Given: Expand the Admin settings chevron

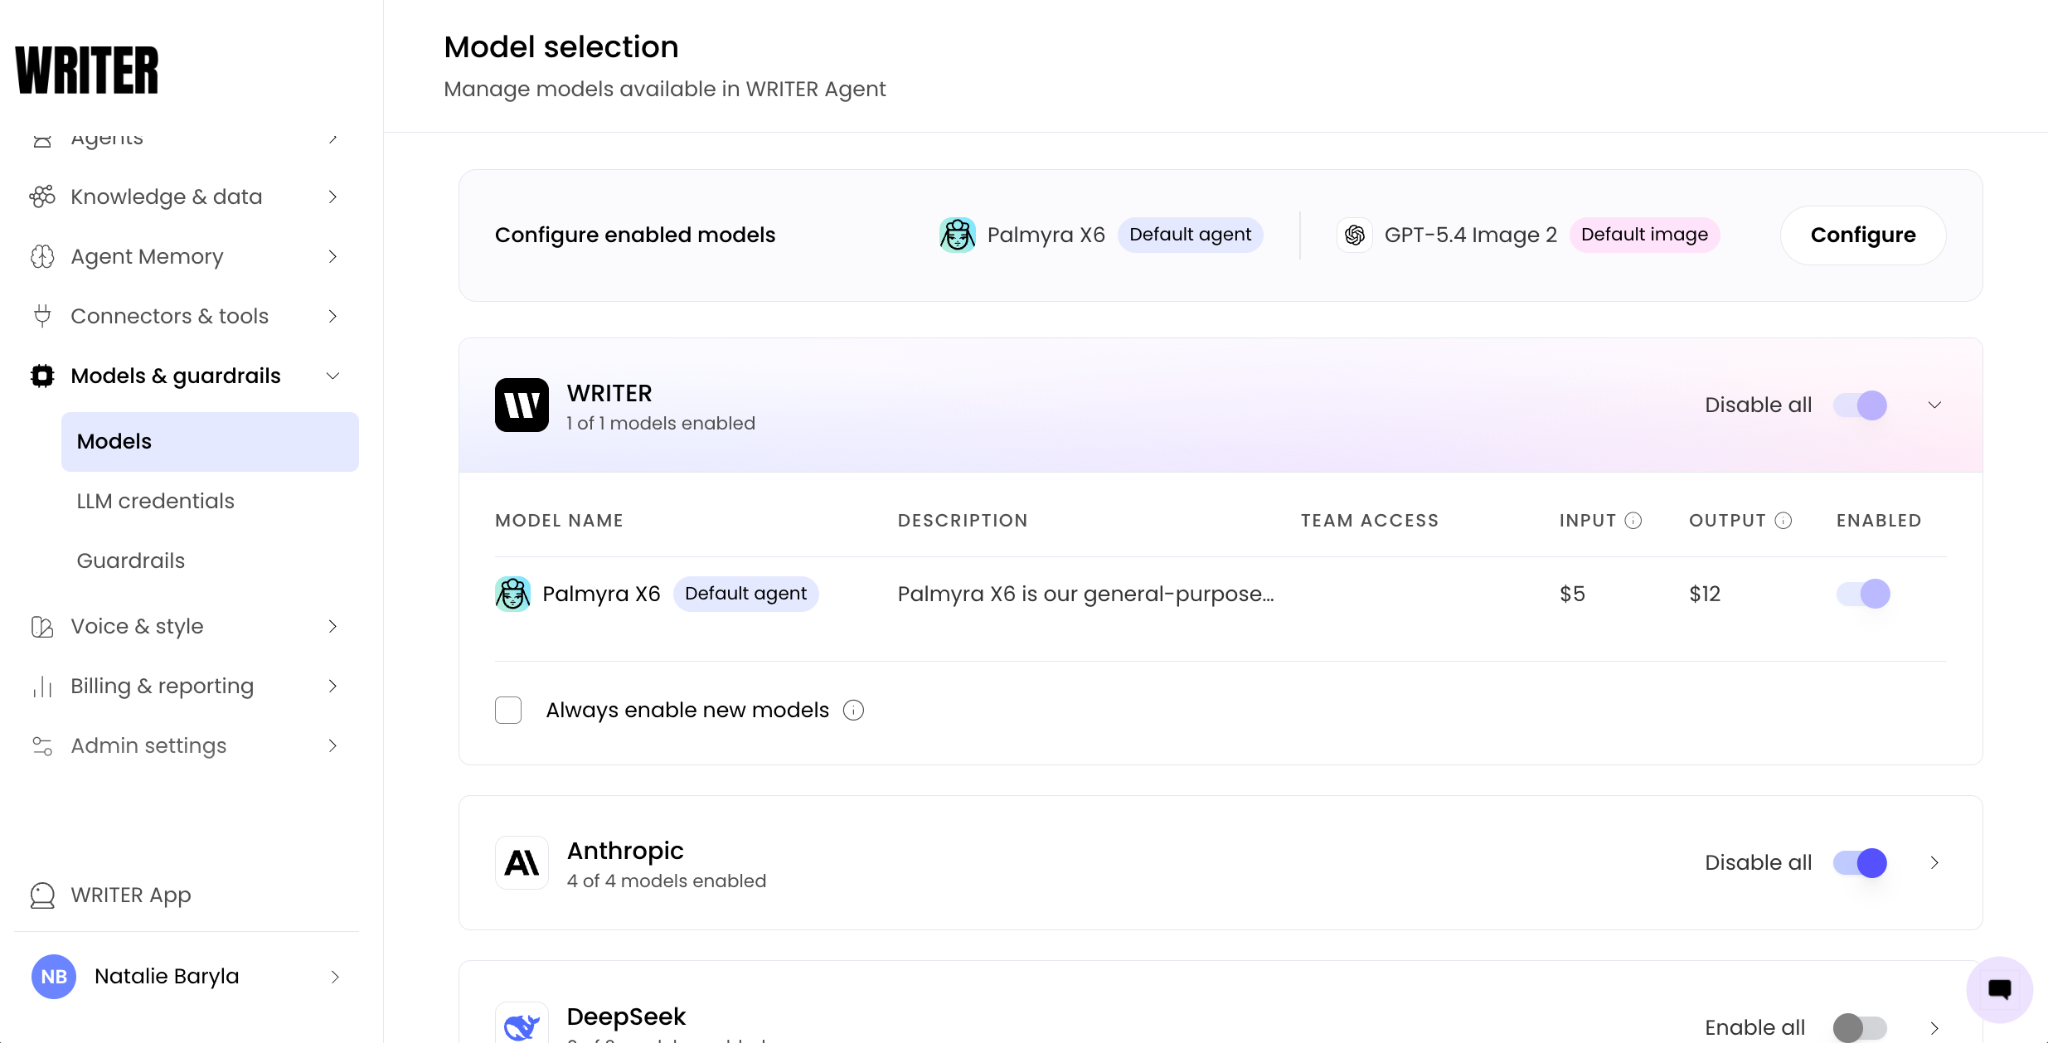Looking at the screenshot, I should coord(333,746).
